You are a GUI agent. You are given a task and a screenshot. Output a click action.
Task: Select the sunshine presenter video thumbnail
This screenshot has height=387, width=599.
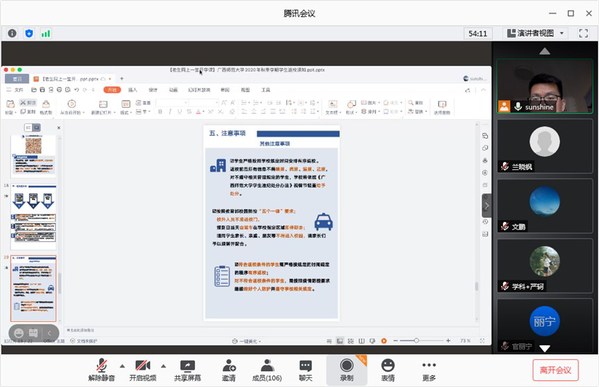point(545,86)
